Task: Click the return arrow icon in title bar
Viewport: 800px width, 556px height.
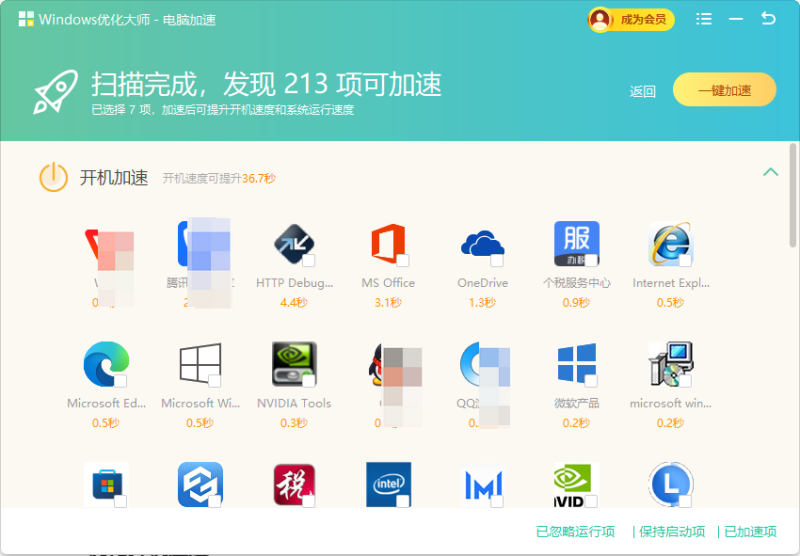Action: point(768,18)
